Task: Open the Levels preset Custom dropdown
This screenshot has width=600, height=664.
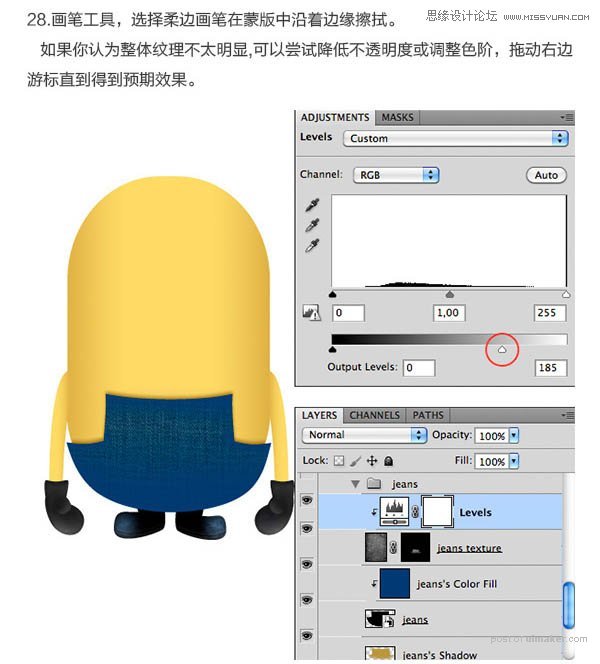Action: pos(456,138)
